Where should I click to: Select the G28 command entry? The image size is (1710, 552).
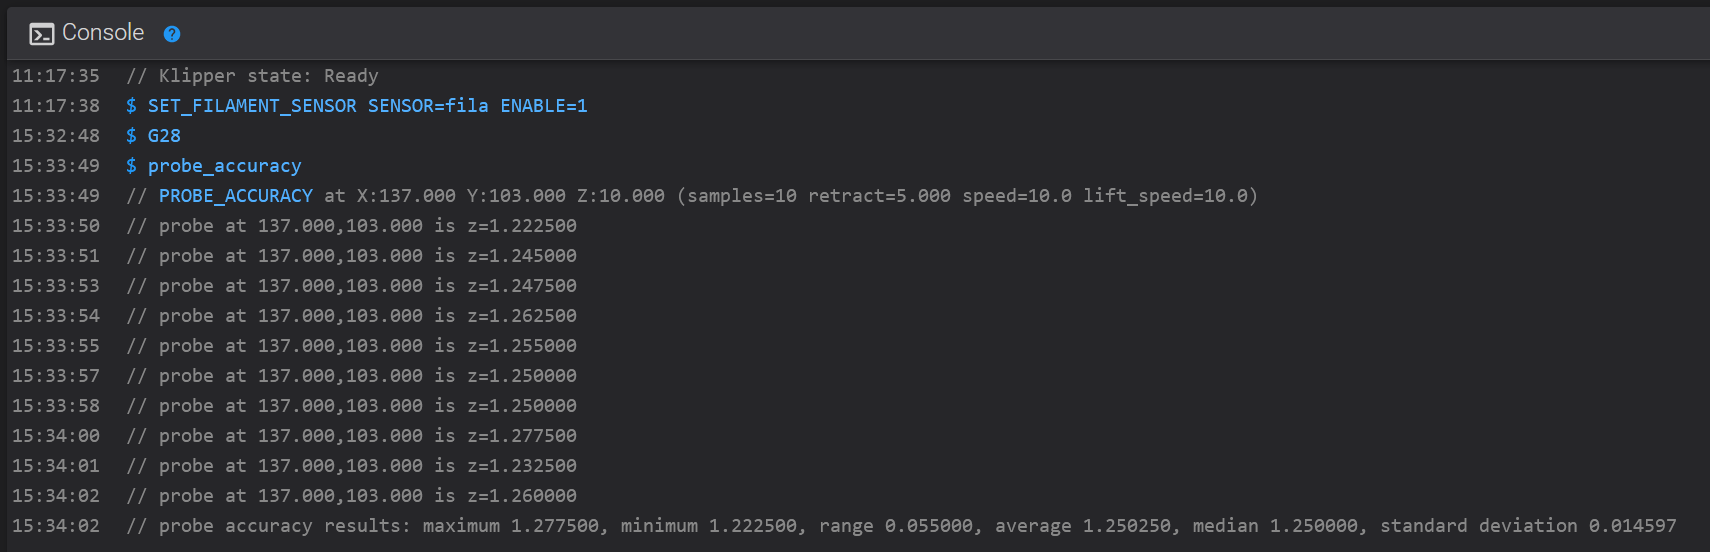pos(164,136)
